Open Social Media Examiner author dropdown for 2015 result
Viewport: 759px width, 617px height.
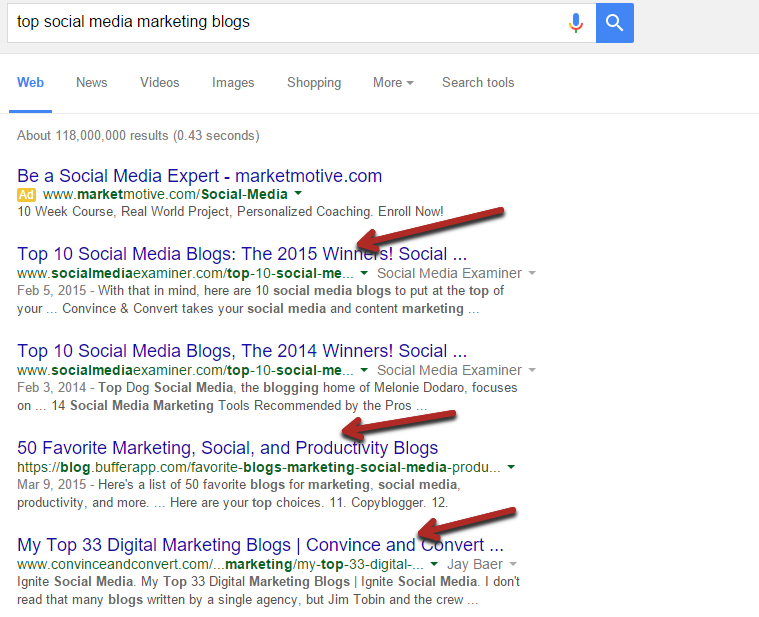(x=532, y=273)
